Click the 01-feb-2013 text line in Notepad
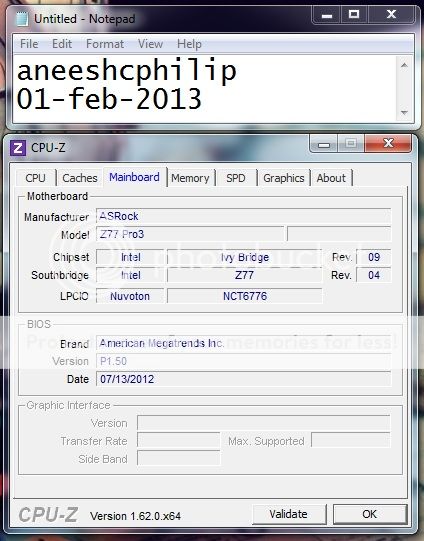Viewport: 424px width, 541px height. [109, 99]
